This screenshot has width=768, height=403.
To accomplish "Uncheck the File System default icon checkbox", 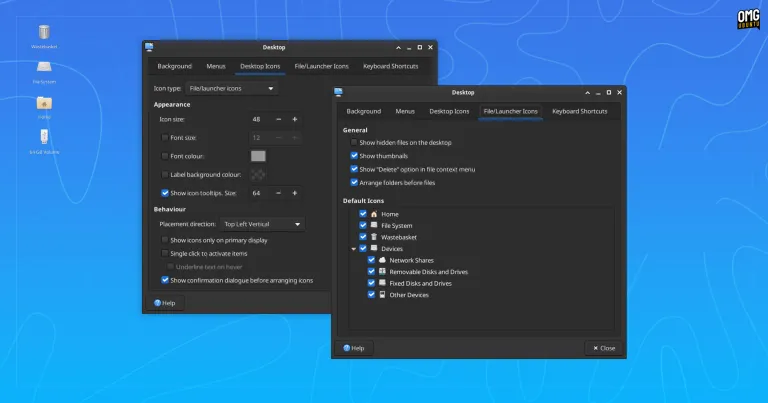I will click(x=362, y=225).
